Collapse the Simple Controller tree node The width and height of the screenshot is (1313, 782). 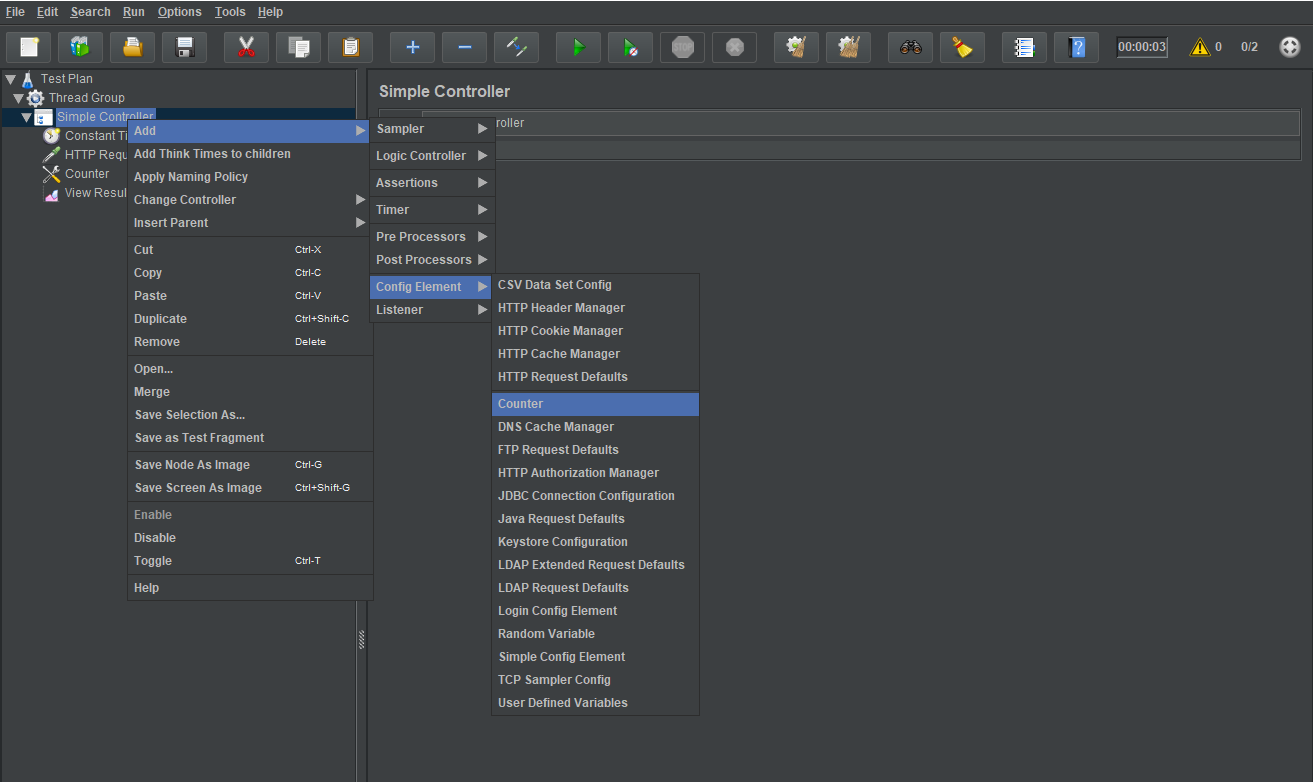(x=26, y=117)
